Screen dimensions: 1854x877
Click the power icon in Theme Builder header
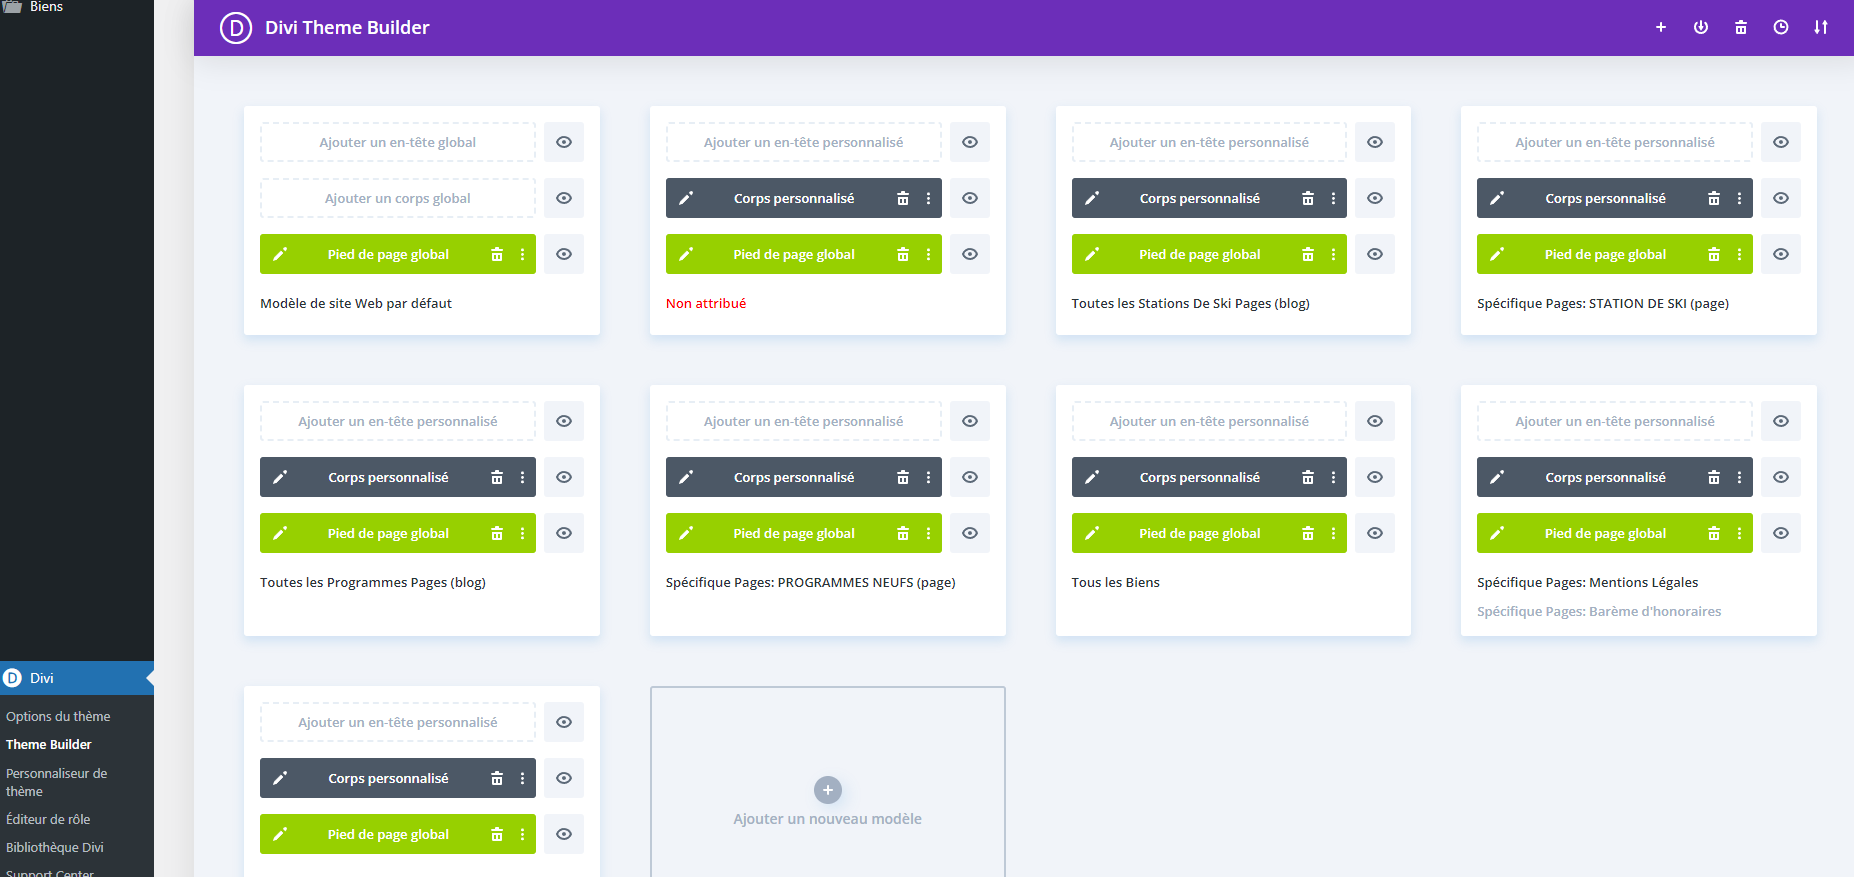point(1701,27)
